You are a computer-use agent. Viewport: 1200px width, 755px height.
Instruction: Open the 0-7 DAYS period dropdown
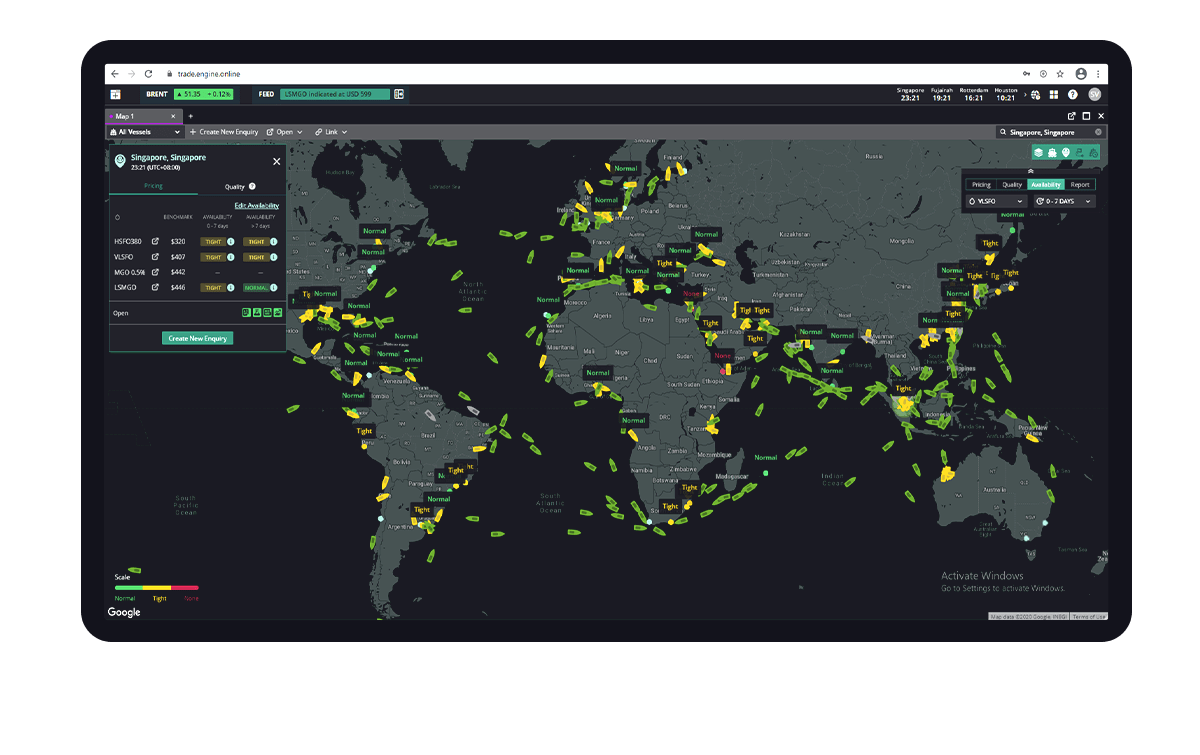click(1063, 201)
